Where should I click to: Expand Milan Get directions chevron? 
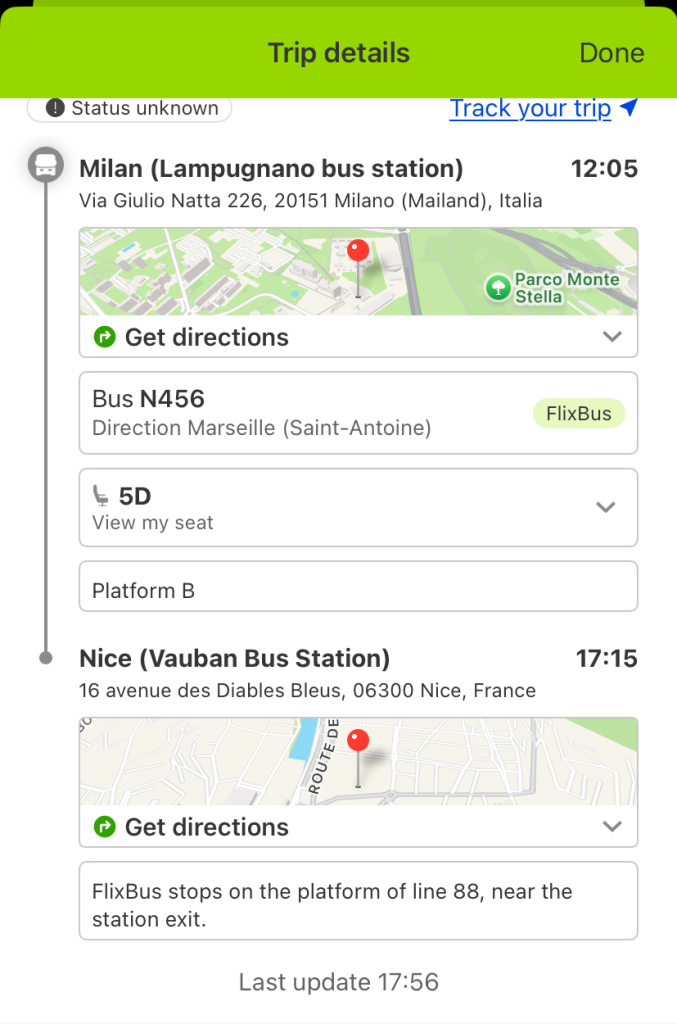(x=613, y=337)
